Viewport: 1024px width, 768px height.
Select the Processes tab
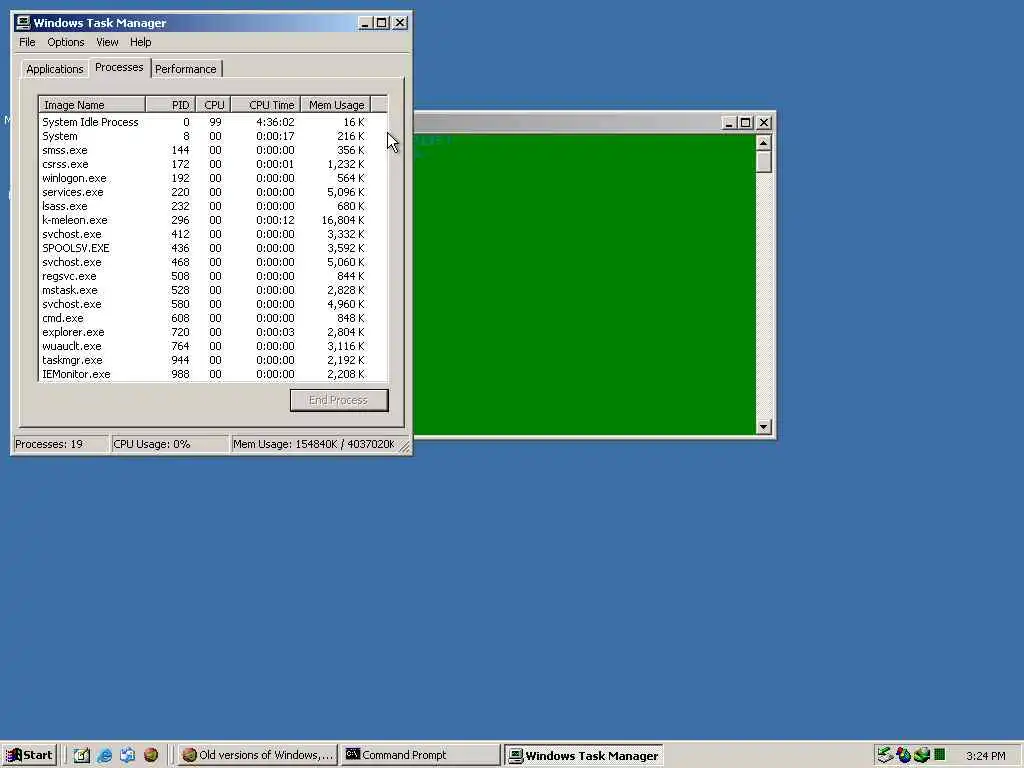(119, 67)
